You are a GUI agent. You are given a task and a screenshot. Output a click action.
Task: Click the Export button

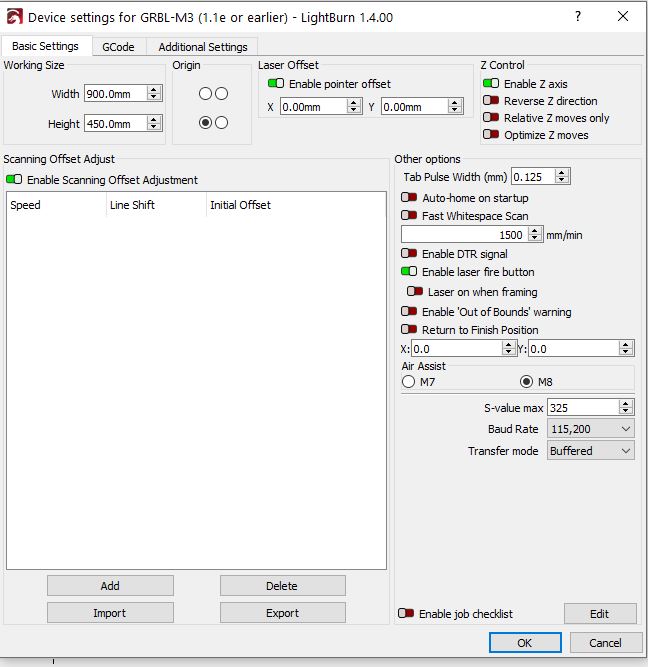click(283, 613)
